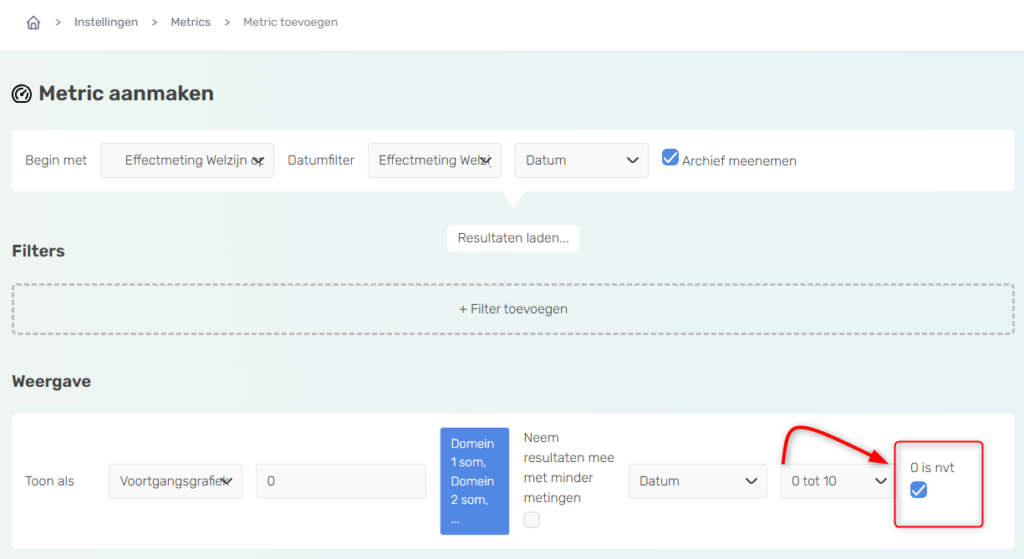Click the Filters section heading
The height and width of the screenshot is (559, 1024).
(39, 251)
